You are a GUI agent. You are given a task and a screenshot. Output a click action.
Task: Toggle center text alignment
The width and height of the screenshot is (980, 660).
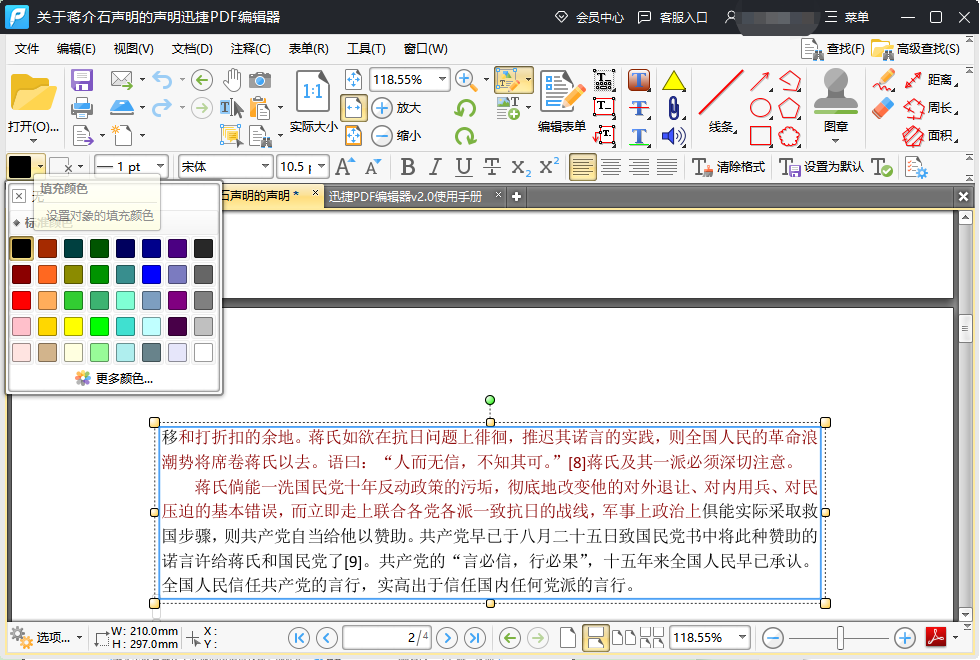[611, 167]
